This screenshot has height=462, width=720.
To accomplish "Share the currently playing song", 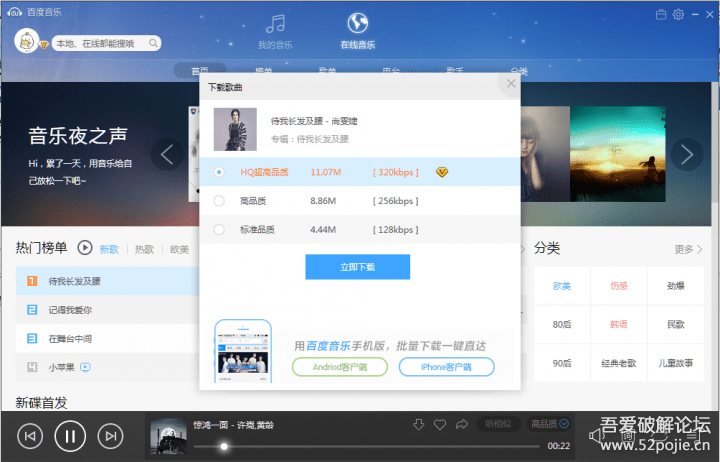I will [x=462, y=424].
